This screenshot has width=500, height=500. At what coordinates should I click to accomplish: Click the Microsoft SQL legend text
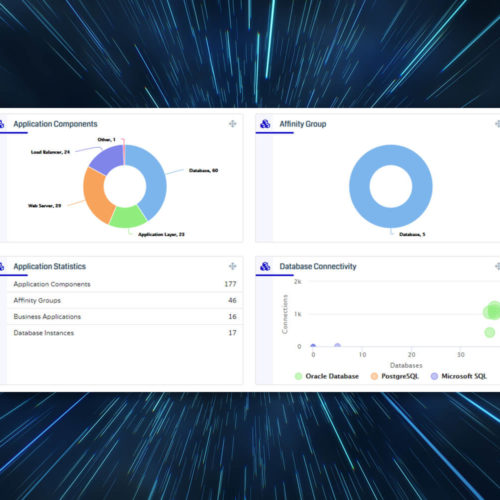[464, 376]
